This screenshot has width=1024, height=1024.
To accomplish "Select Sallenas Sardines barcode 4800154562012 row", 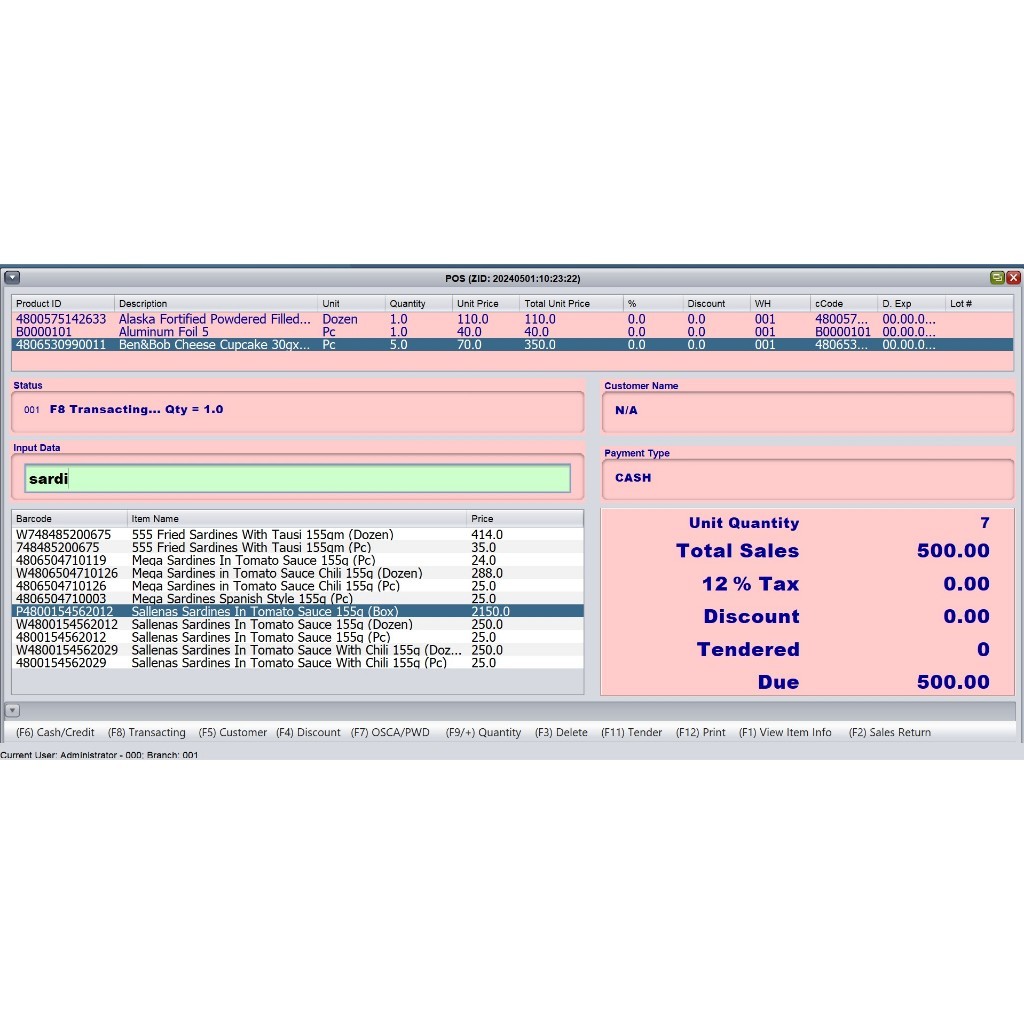I will tap(298, 637).
